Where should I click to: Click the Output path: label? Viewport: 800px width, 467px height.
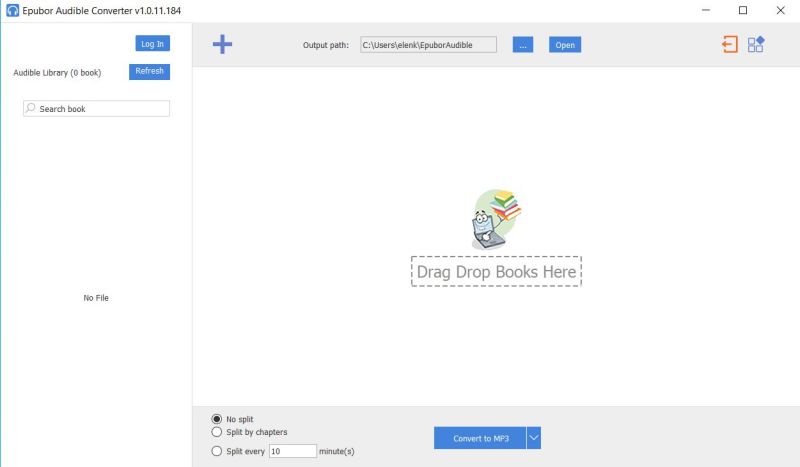(x=326, y=45)
